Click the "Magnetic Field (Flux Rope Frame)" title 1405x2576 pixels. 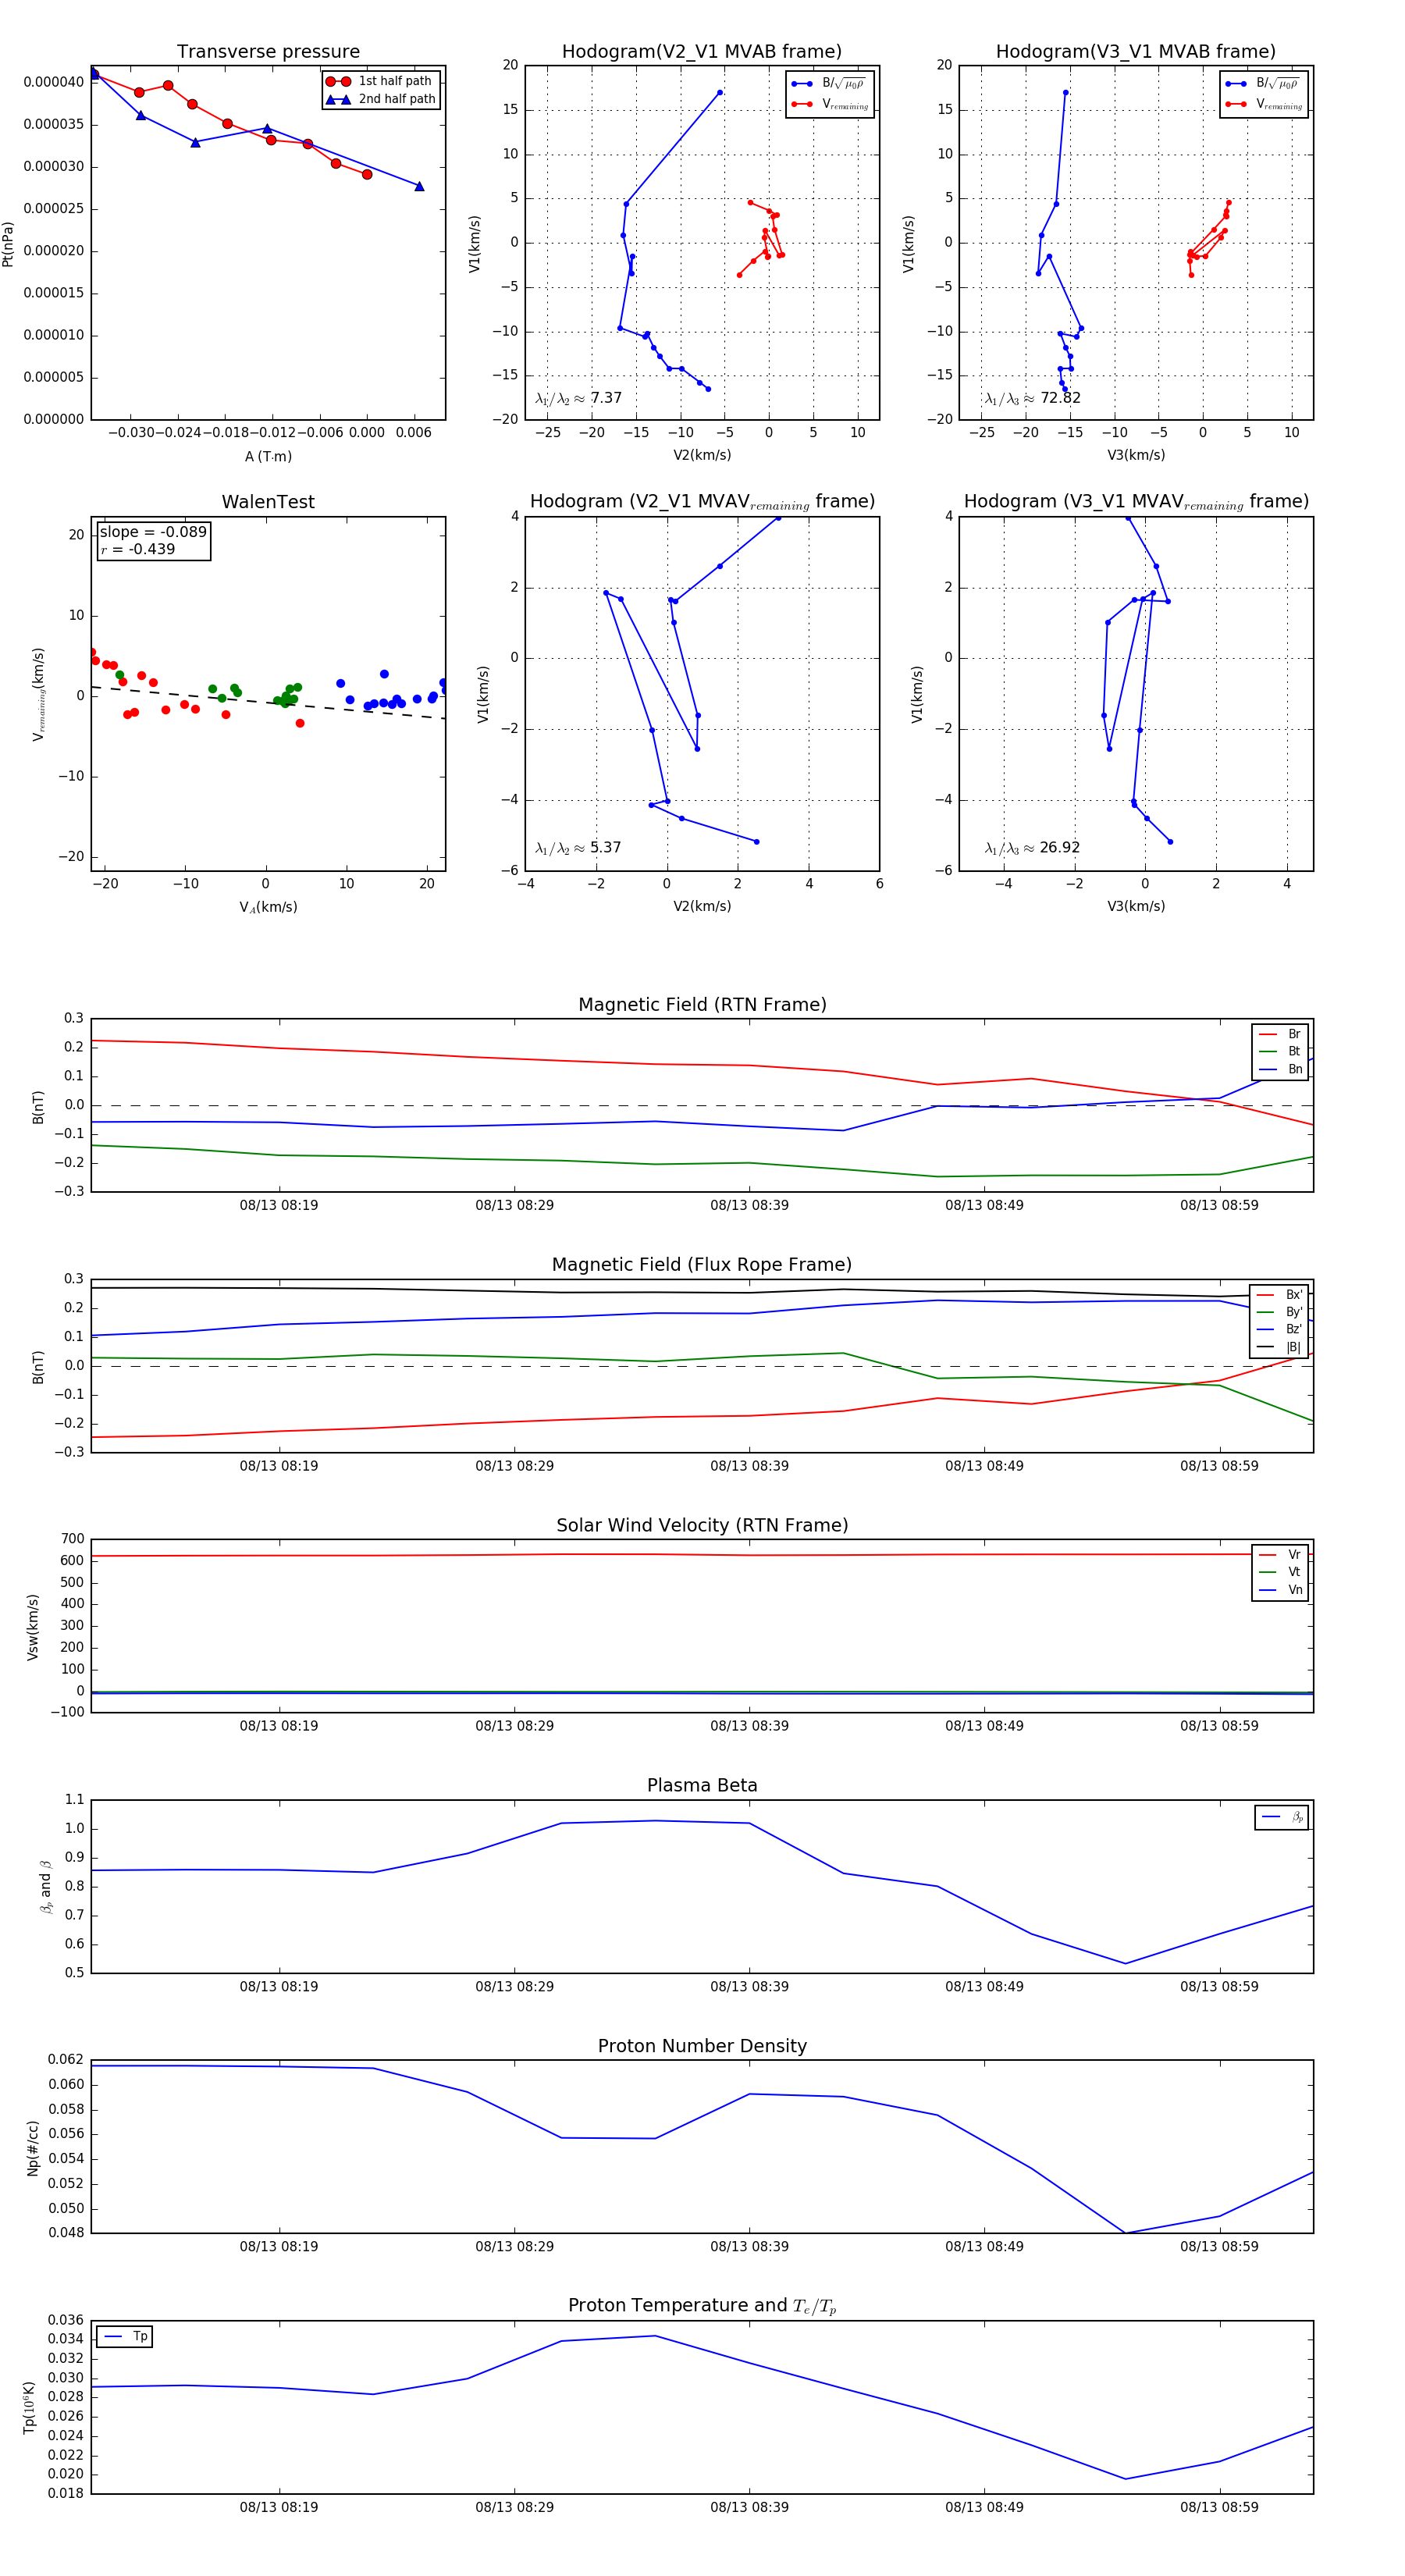[x=702, y=1265]
